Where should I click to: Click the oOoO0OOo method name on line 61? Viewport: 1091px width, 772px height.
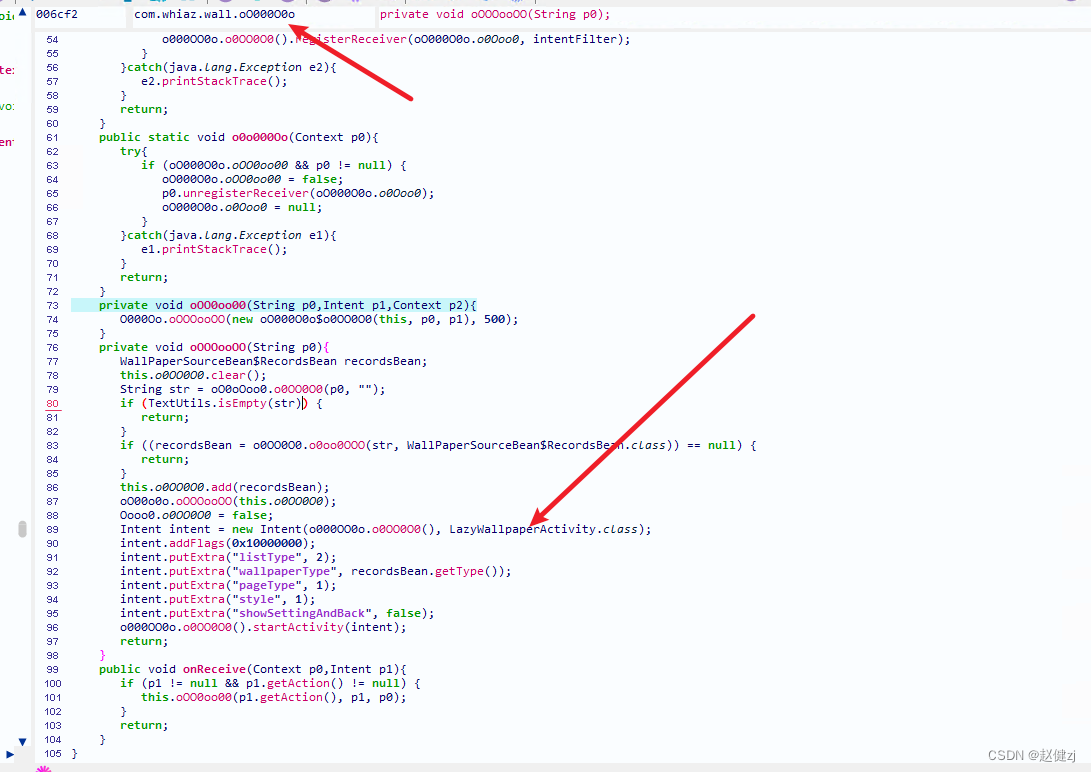point(260,137)
